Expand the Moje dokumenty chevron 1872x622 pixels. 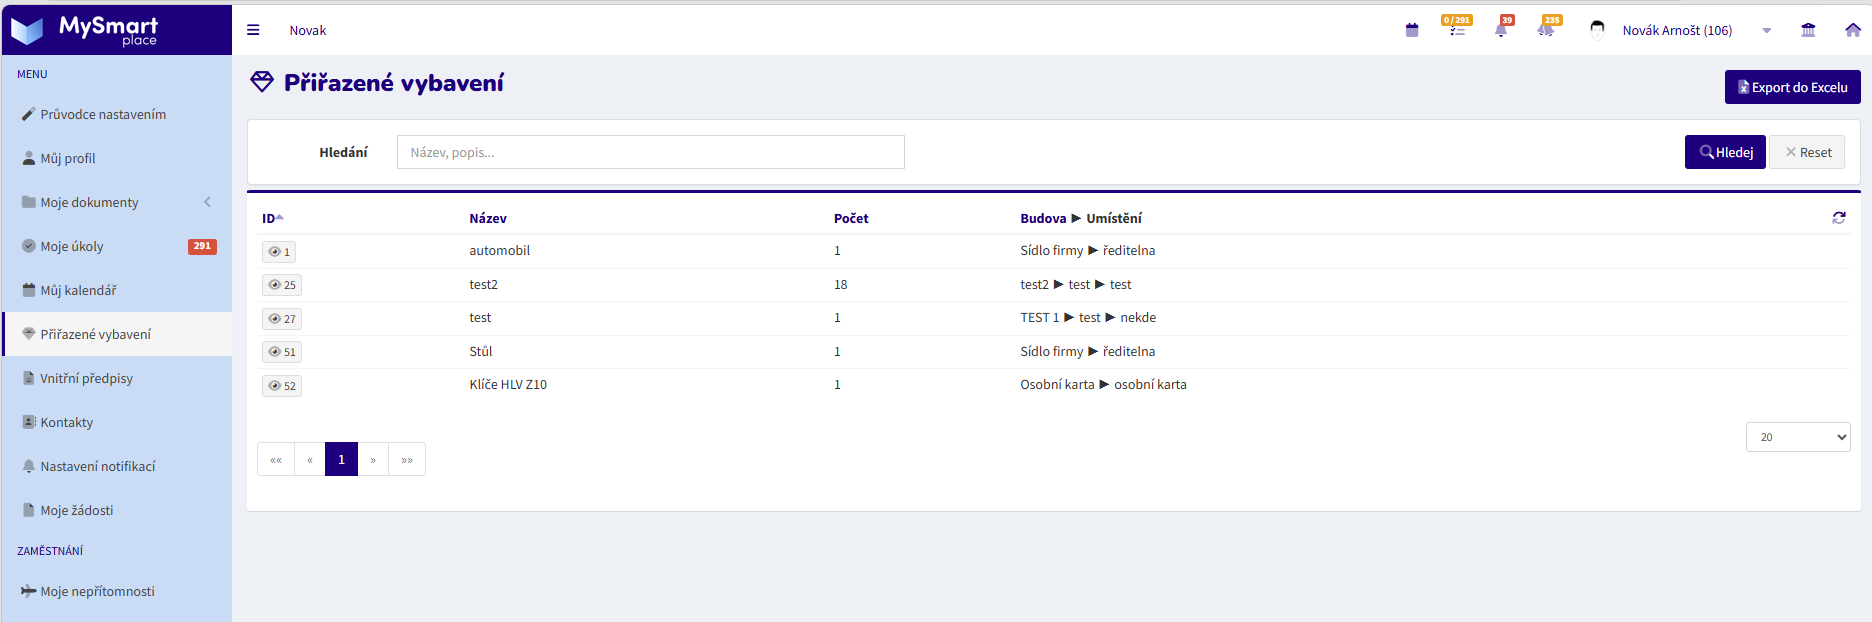coord(208,202)
